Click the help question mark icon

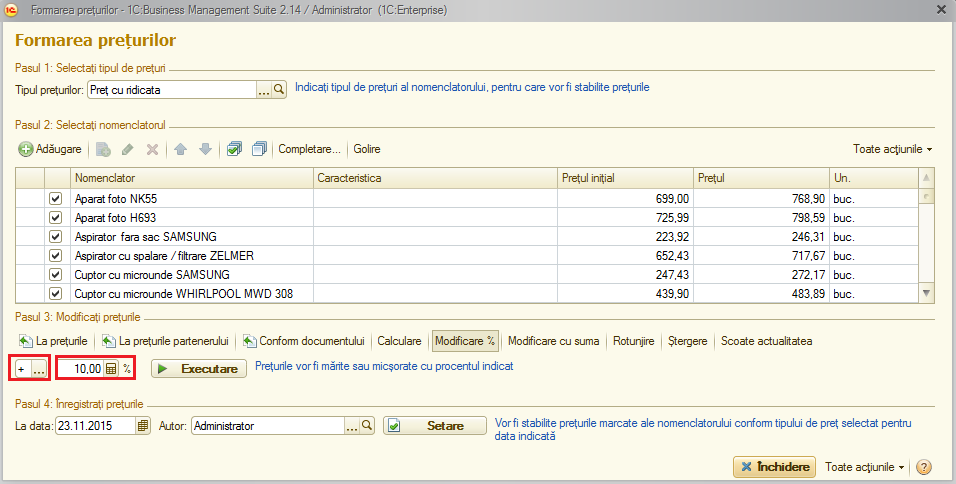(x=924, y=467)
